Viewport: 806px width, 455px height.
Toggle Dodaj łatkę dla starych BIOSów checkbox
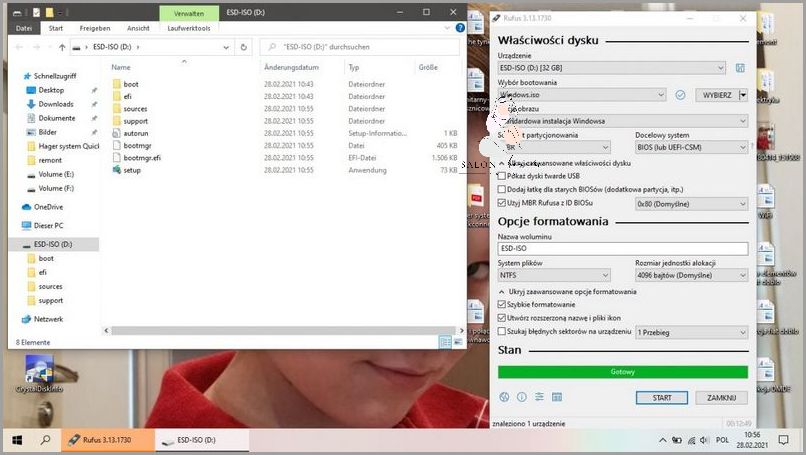coord(502,189)
